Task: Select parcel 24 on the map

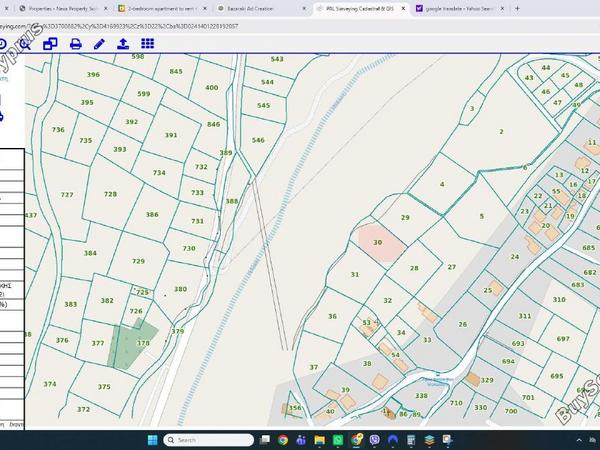Action: click(x=515, y=257)
